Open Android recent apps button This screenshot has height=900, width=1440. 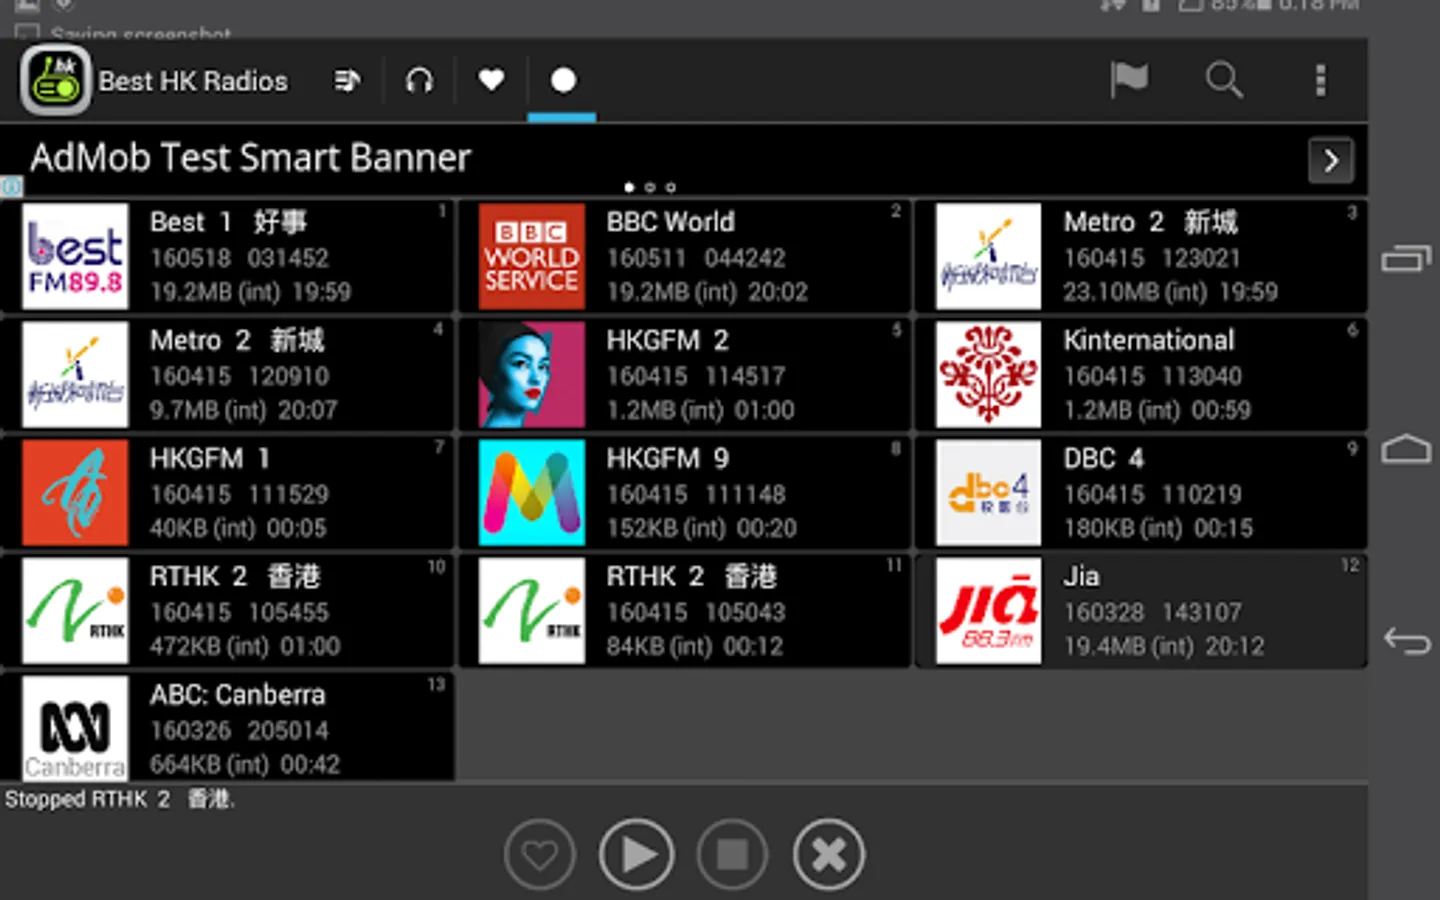(1406, 259)
